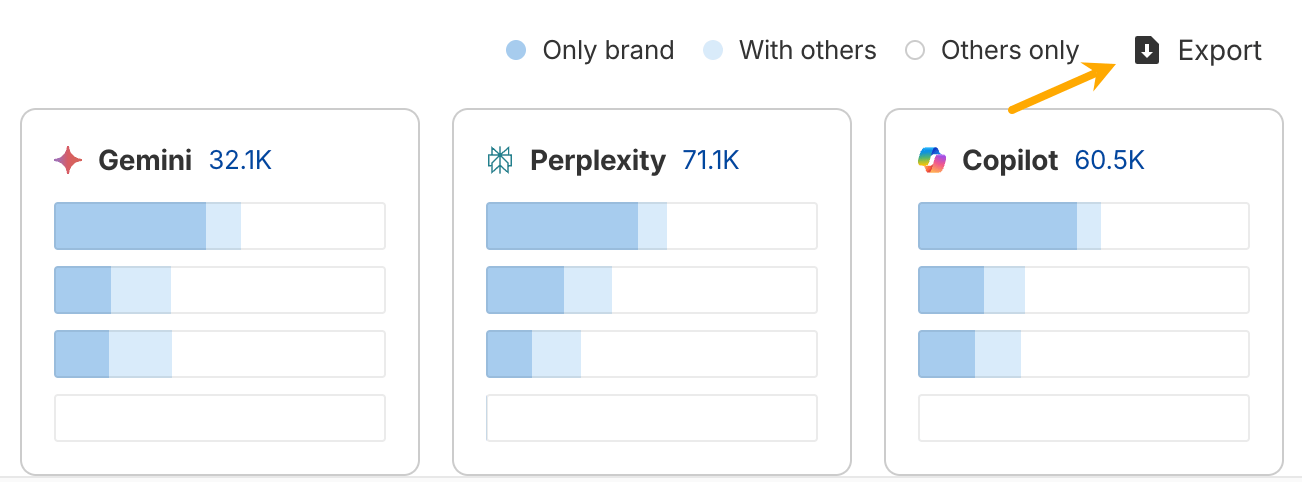1302x482 pixels.
Task: Click Copilot's second bar row
Action: (x=1084, y=290)
